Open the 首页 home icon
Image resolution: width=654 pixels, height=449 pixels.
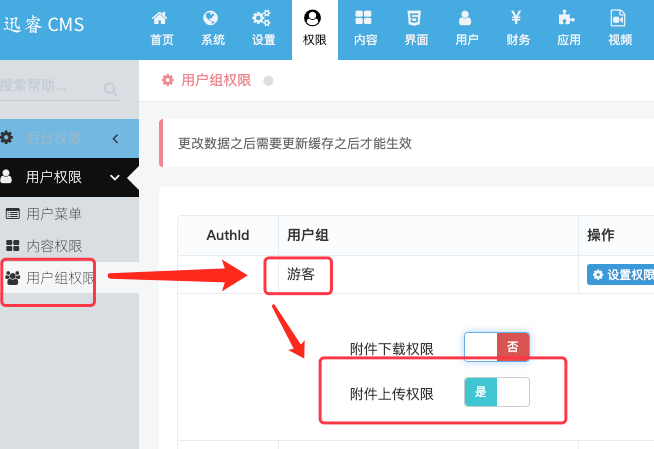(x=160, y=18)
